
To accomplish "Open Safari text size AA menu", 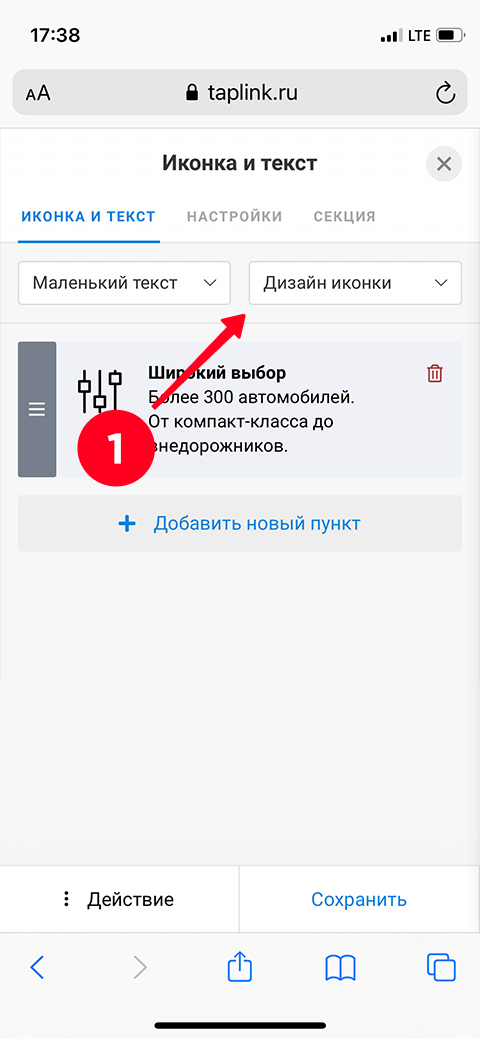I will (38, 93).
